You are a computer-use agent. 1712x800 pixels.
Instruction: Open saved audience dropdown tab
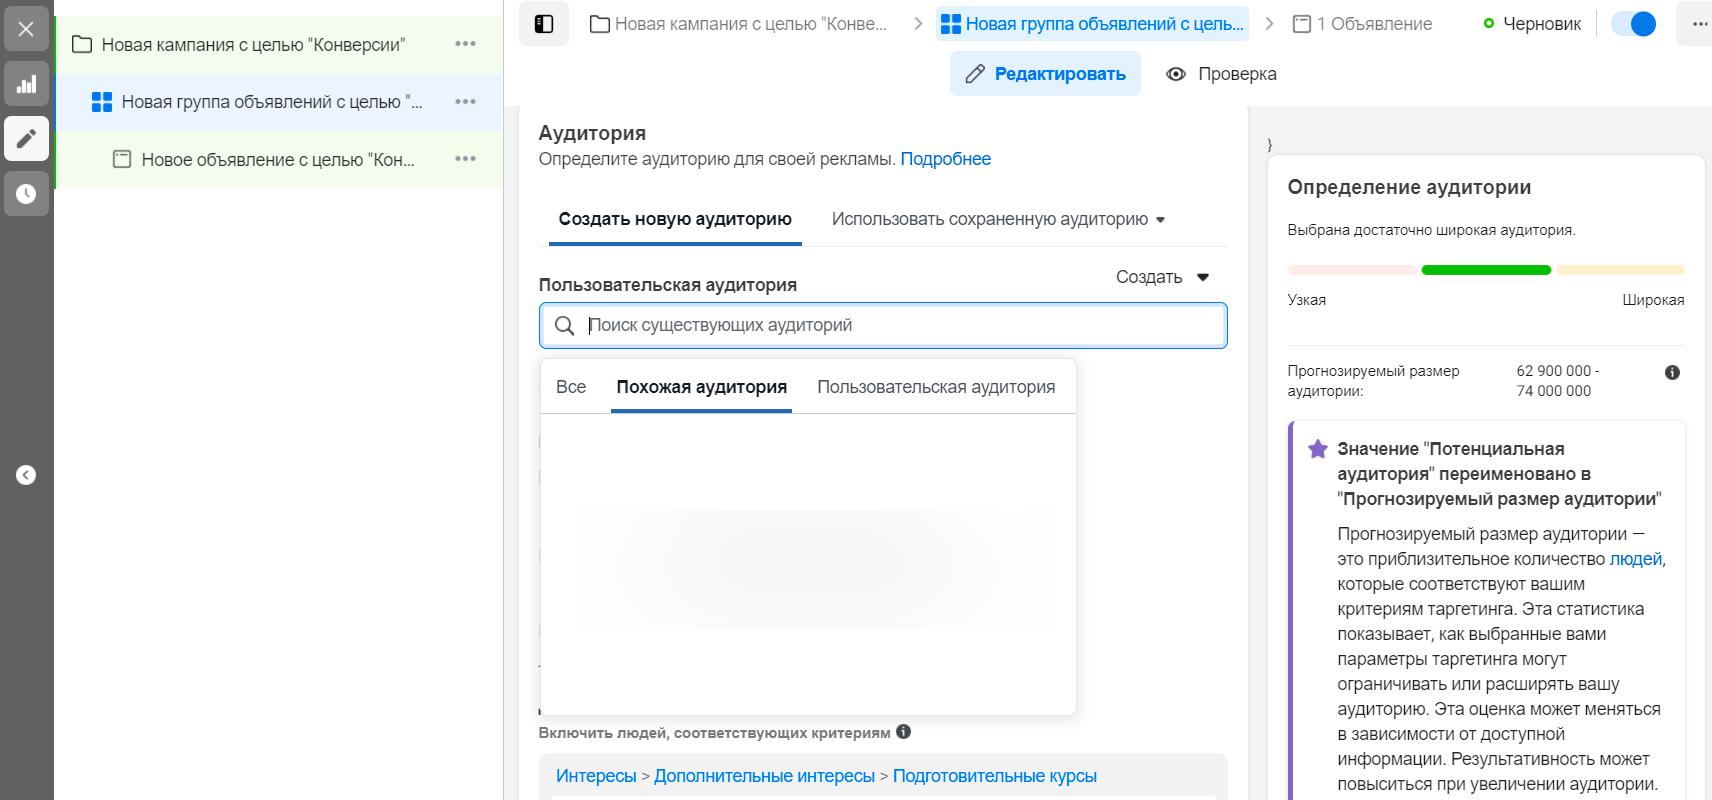click(998, 219)
